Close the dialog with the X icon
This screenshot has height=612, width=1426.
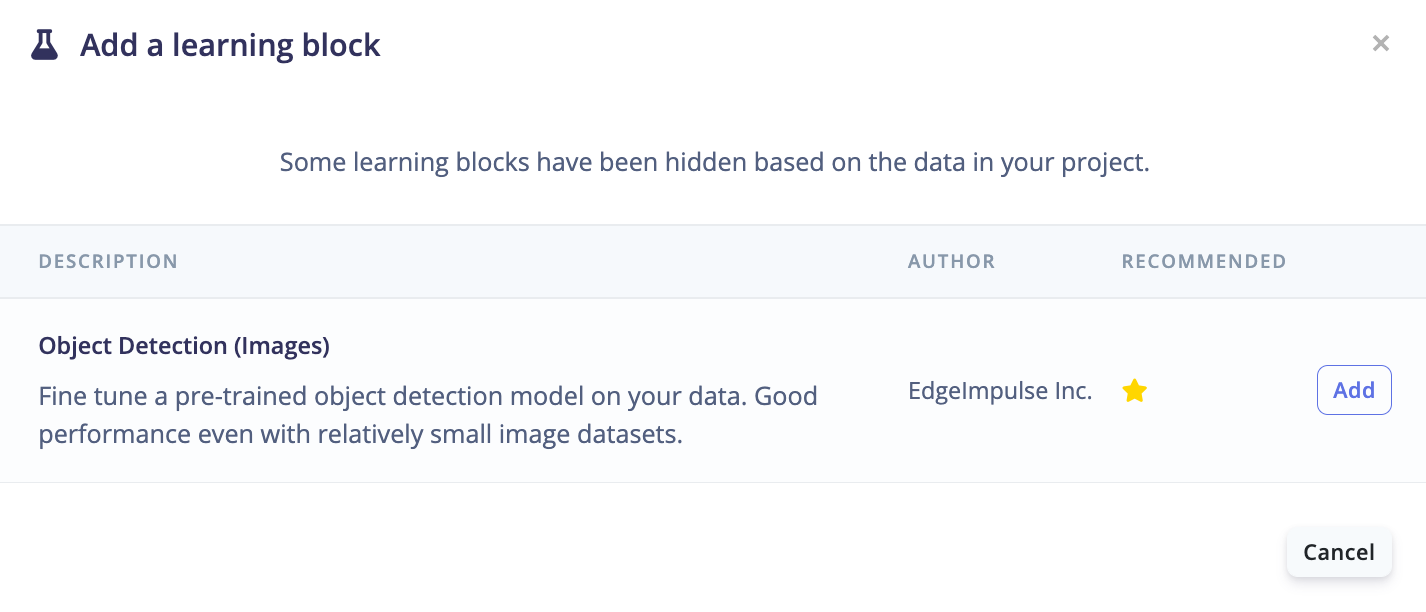click(1381, 43)
